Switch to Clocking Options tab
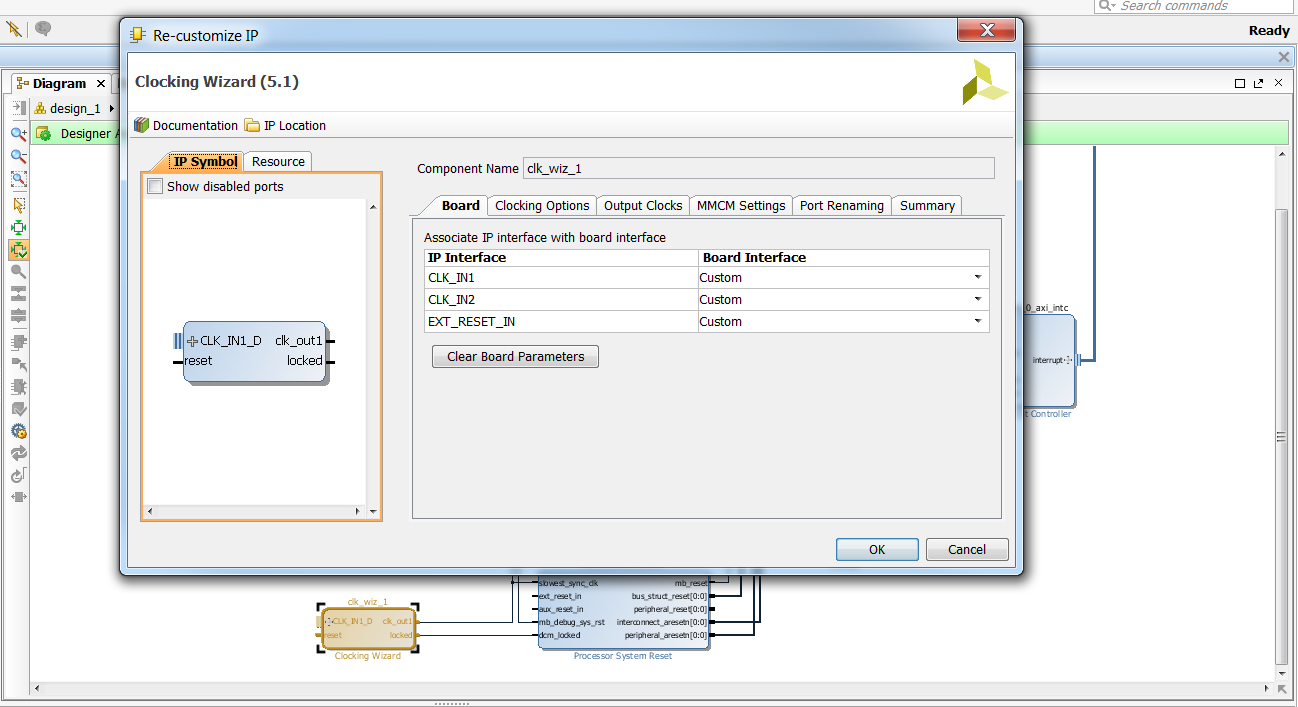Image resolution: width=1298 pixels, height=707 pixels. tap(542, 205)
